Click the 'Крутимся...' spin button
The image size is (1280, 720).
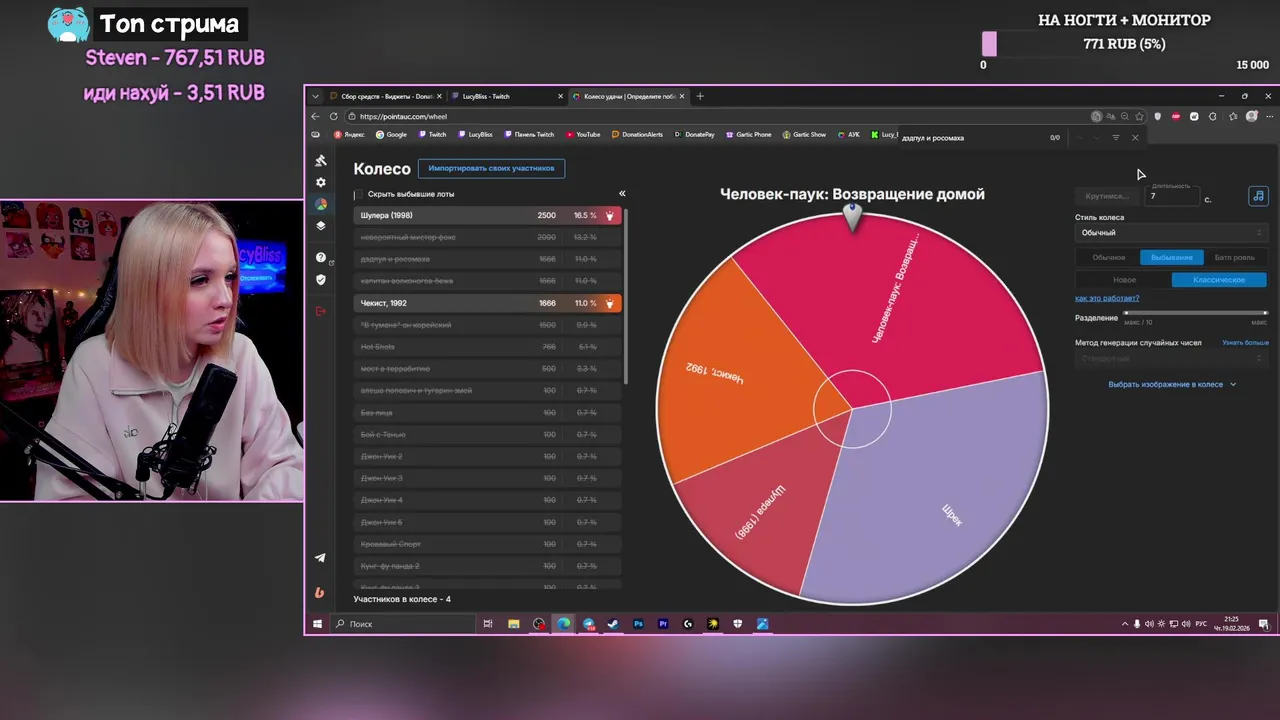[x=1106, y=196]
